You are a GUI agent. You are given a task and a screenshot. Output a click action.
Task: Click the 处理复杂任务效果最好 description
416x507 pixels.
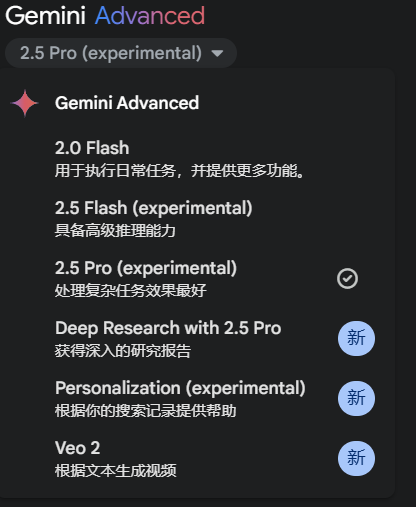[x=131, y=291]
